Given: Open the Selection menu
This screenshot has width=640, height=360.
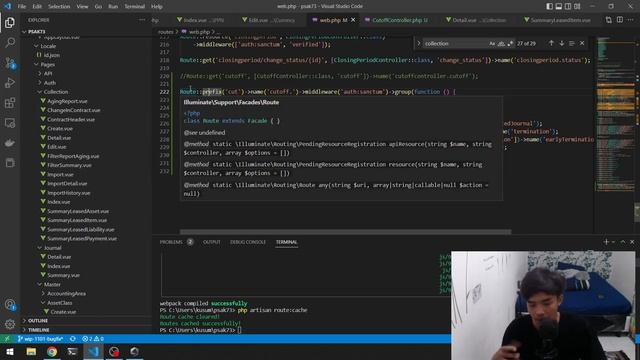Looking at the screenshot, I should pos(59,7).
